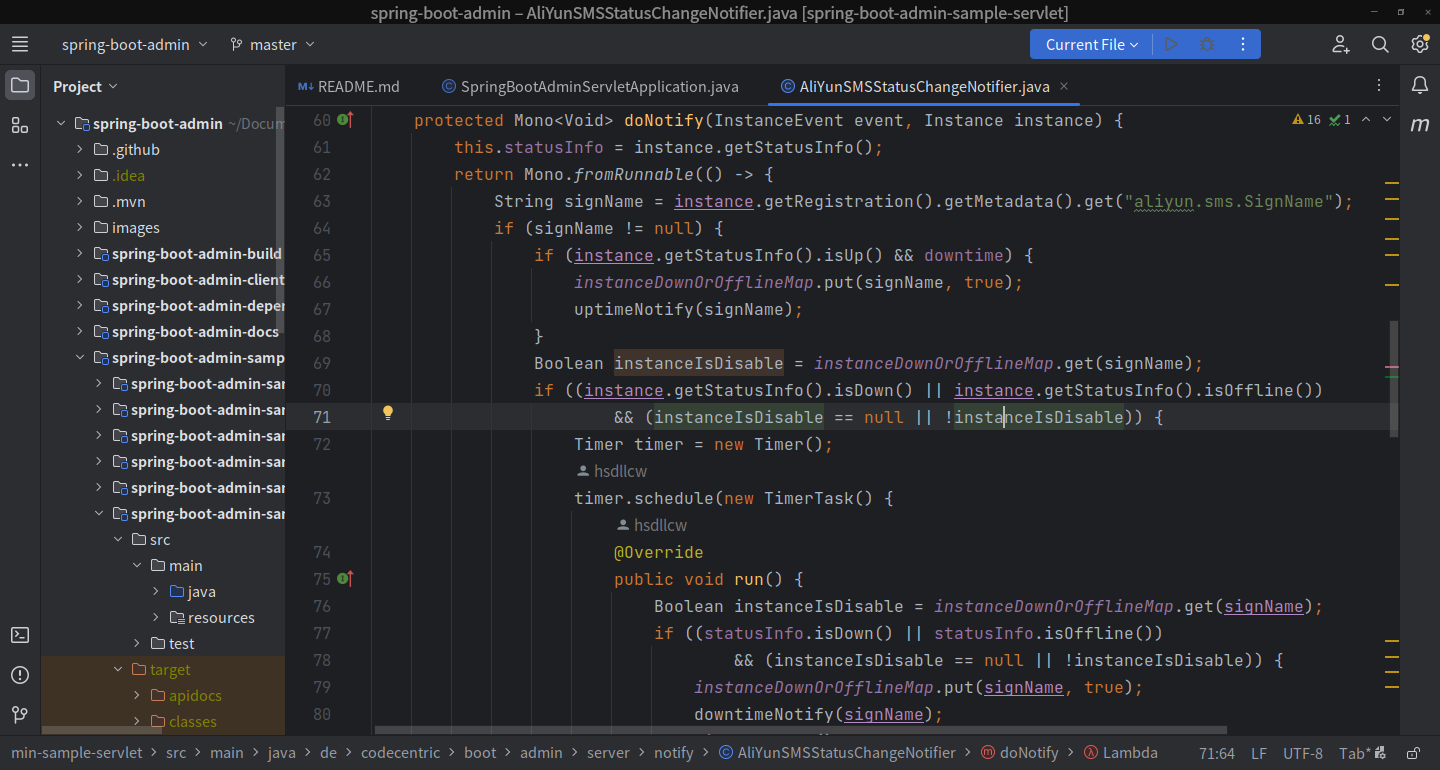Screen dimensions: 1440x770
Task: Click hsdllcw author hint above line 73
Action: tap(613, 471)
